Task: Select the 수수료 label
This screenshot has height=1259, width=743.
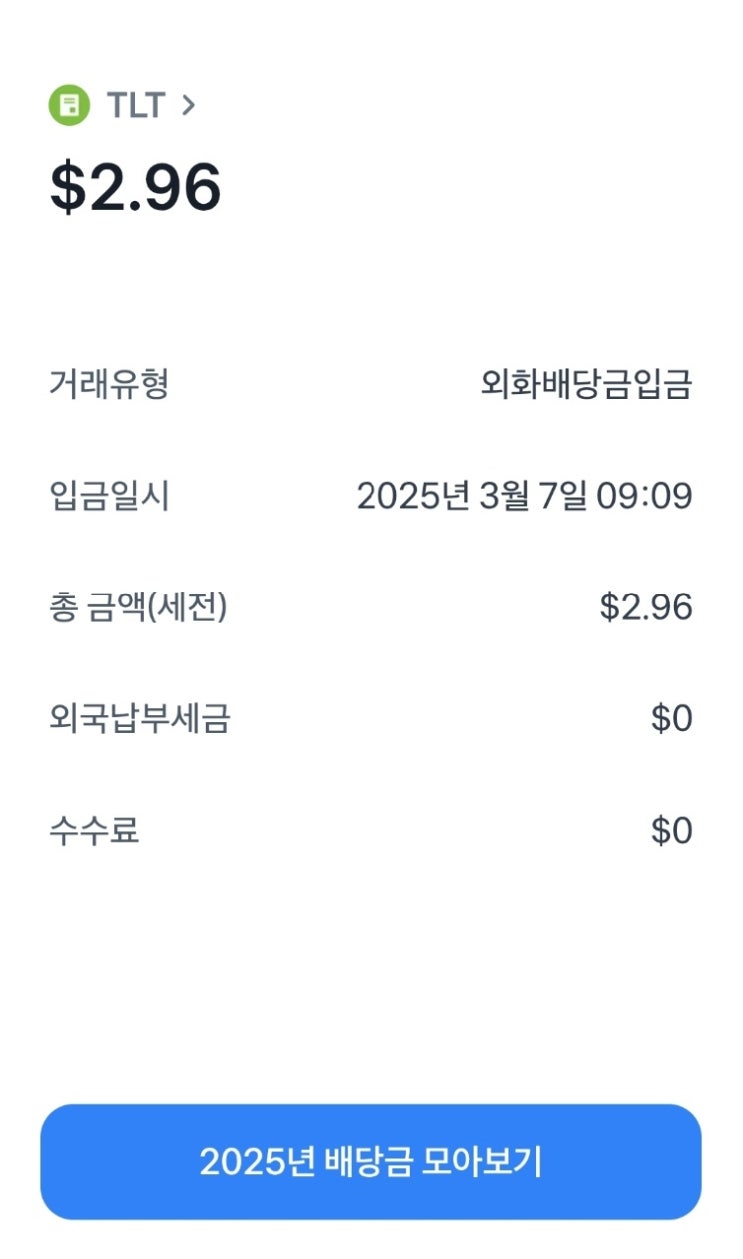Action: point(94,830)
